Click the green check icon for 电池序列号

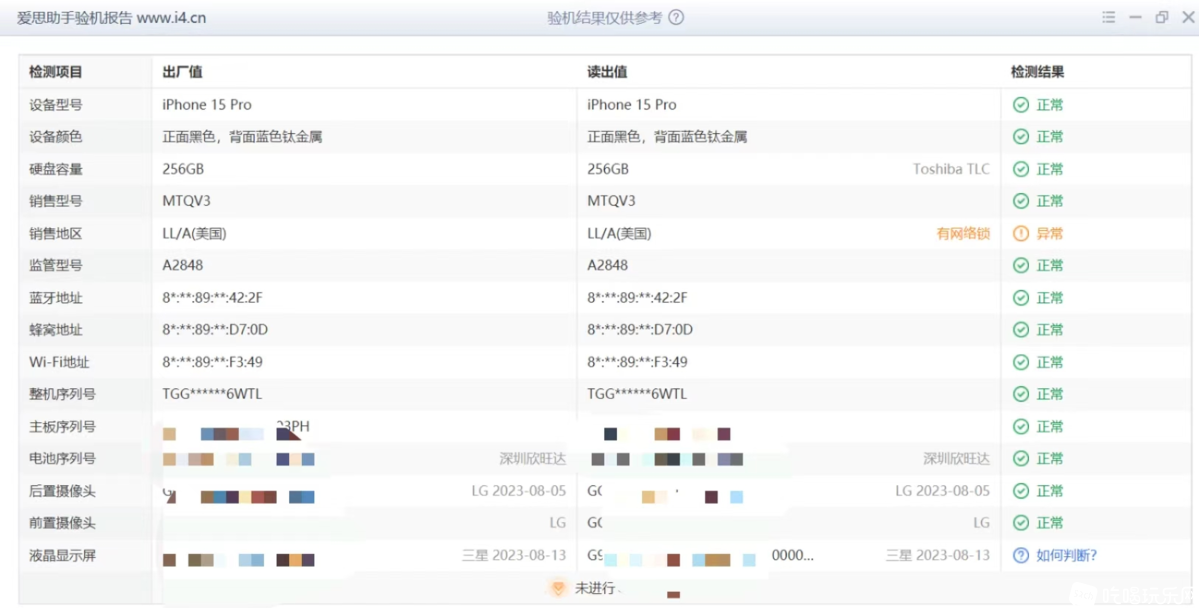(1021, 458)
